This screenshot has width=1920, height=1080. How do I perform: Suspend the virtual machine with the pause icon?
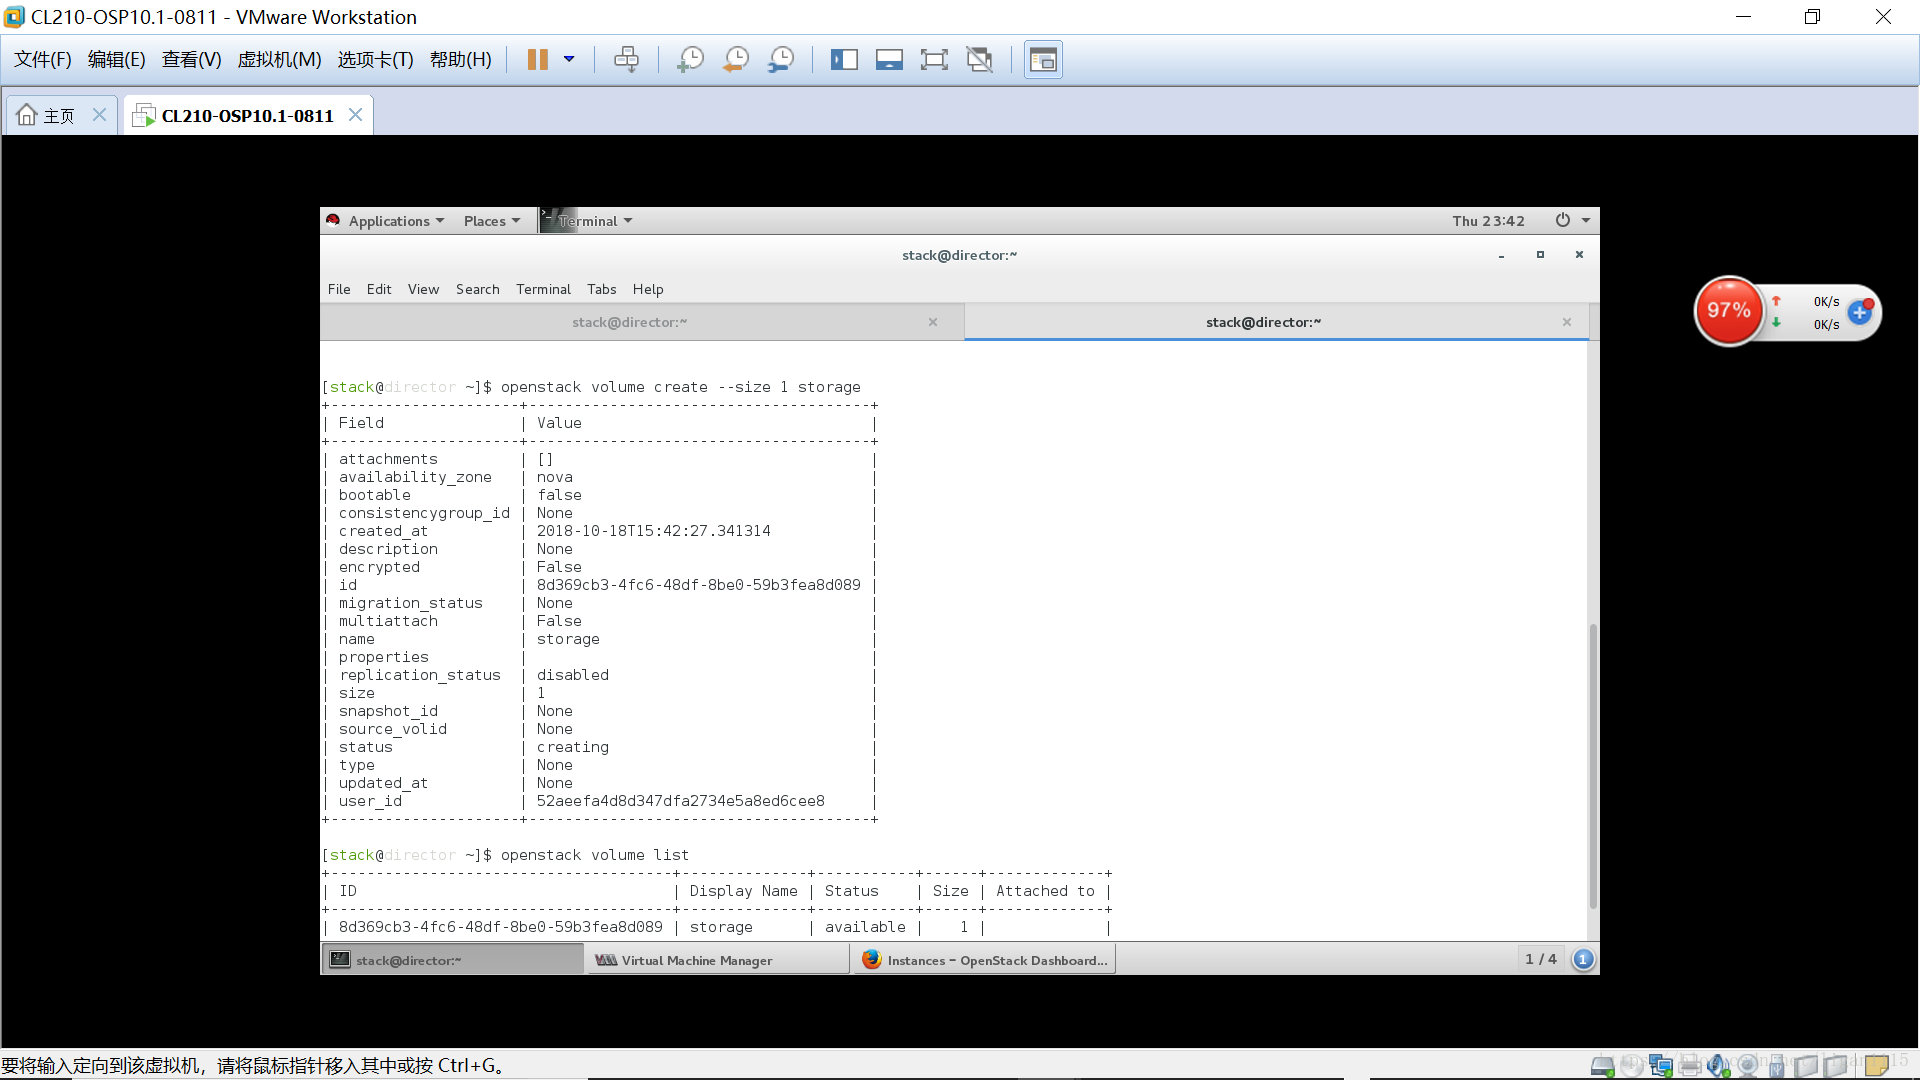[537, 59]
